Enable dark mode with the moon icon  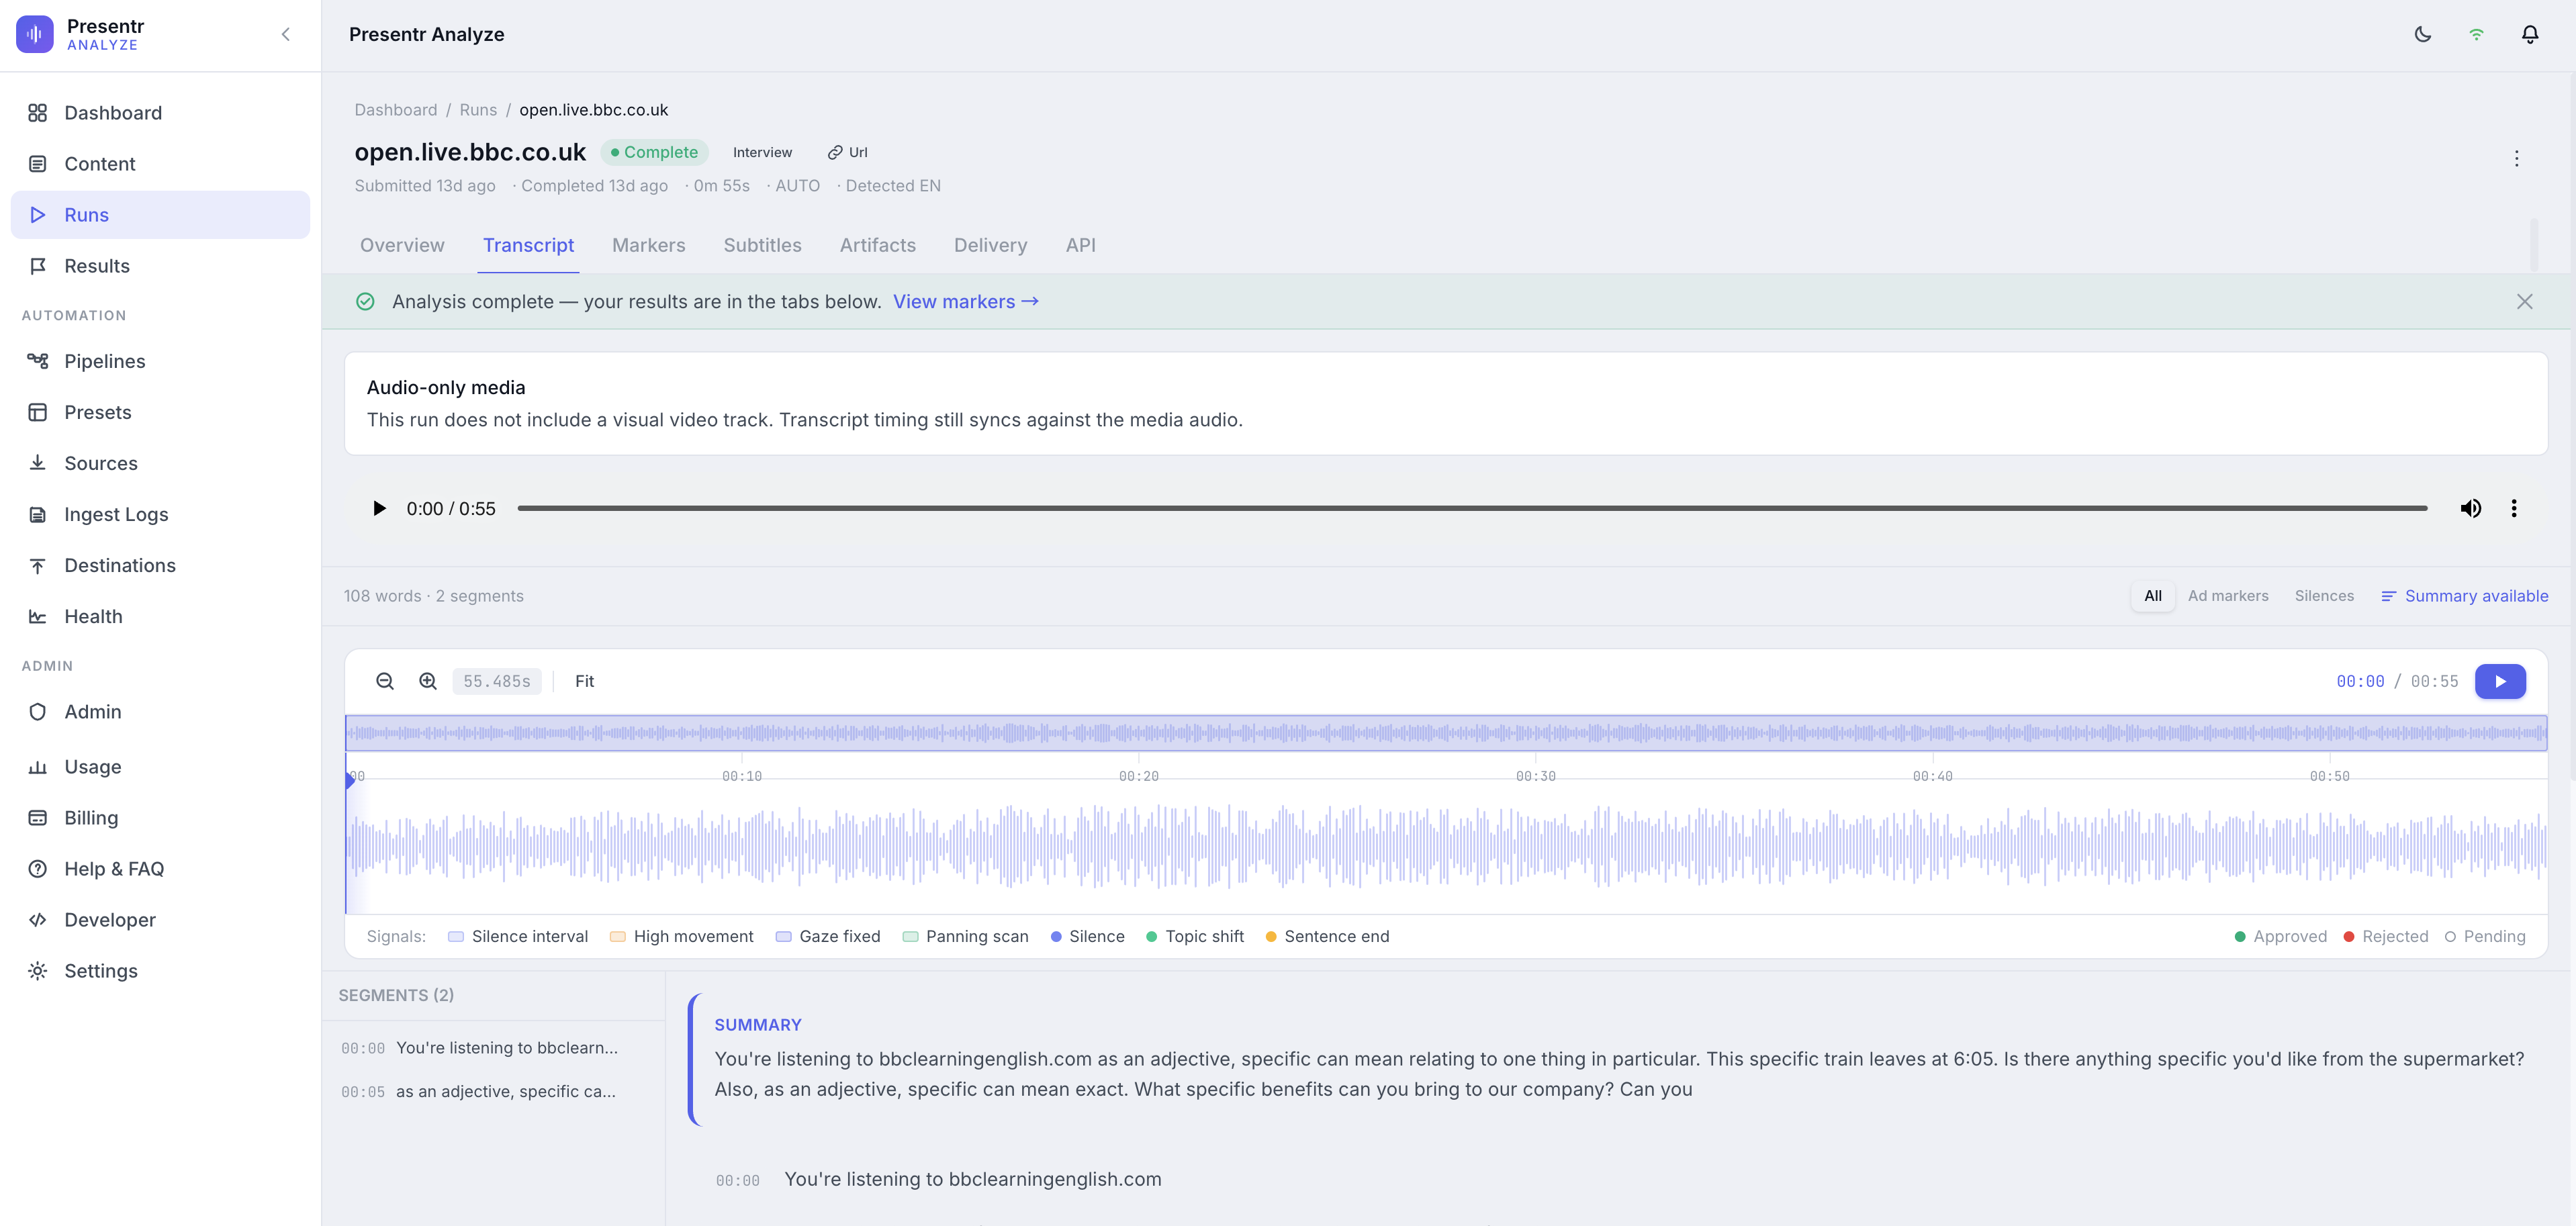click(x=2422, y=34)
